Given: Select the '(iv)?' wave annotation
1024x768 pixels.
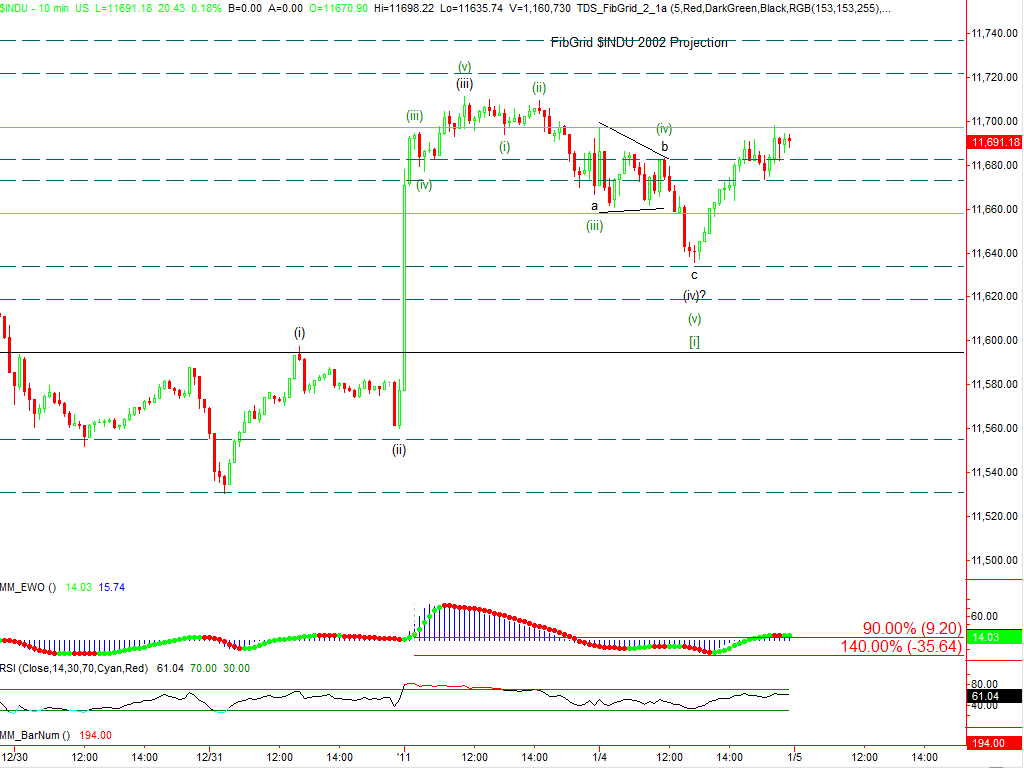Looking at the screenshot, I should [696, 295].
